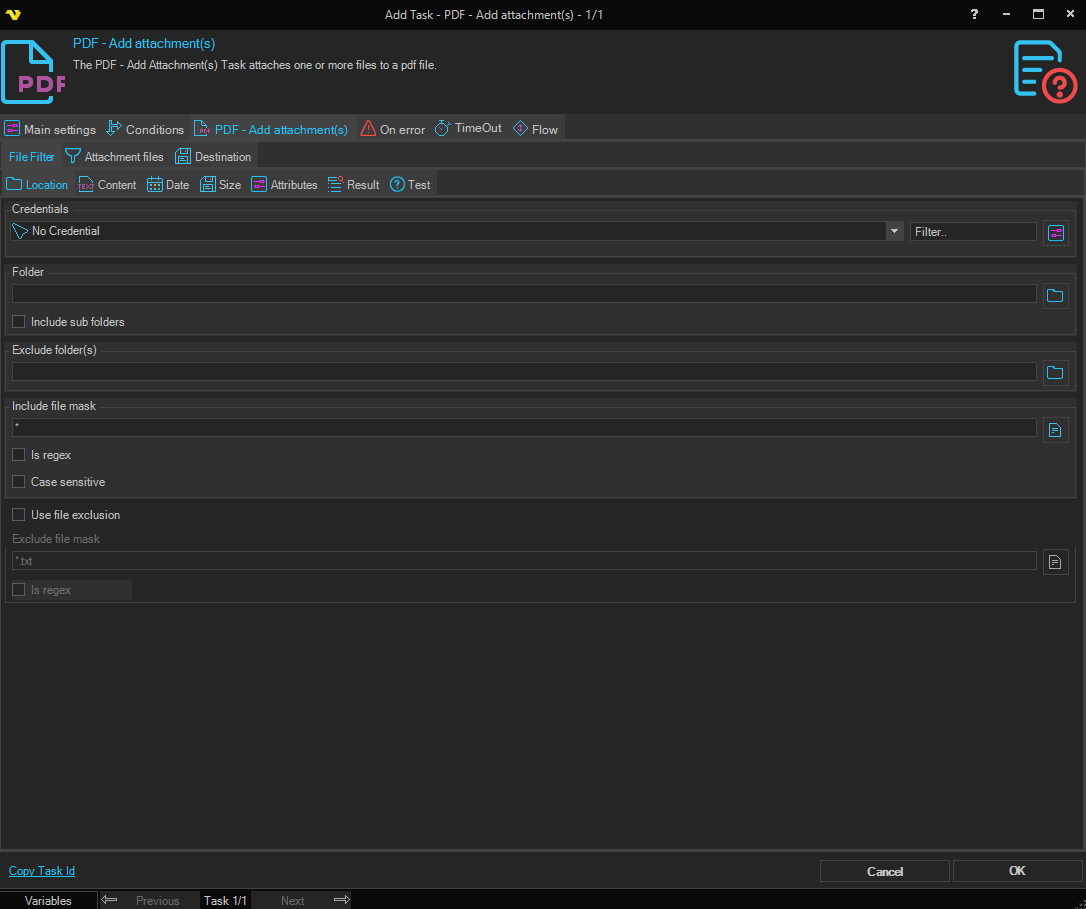Switch to the Conditions tab

(x=145, y=130)
